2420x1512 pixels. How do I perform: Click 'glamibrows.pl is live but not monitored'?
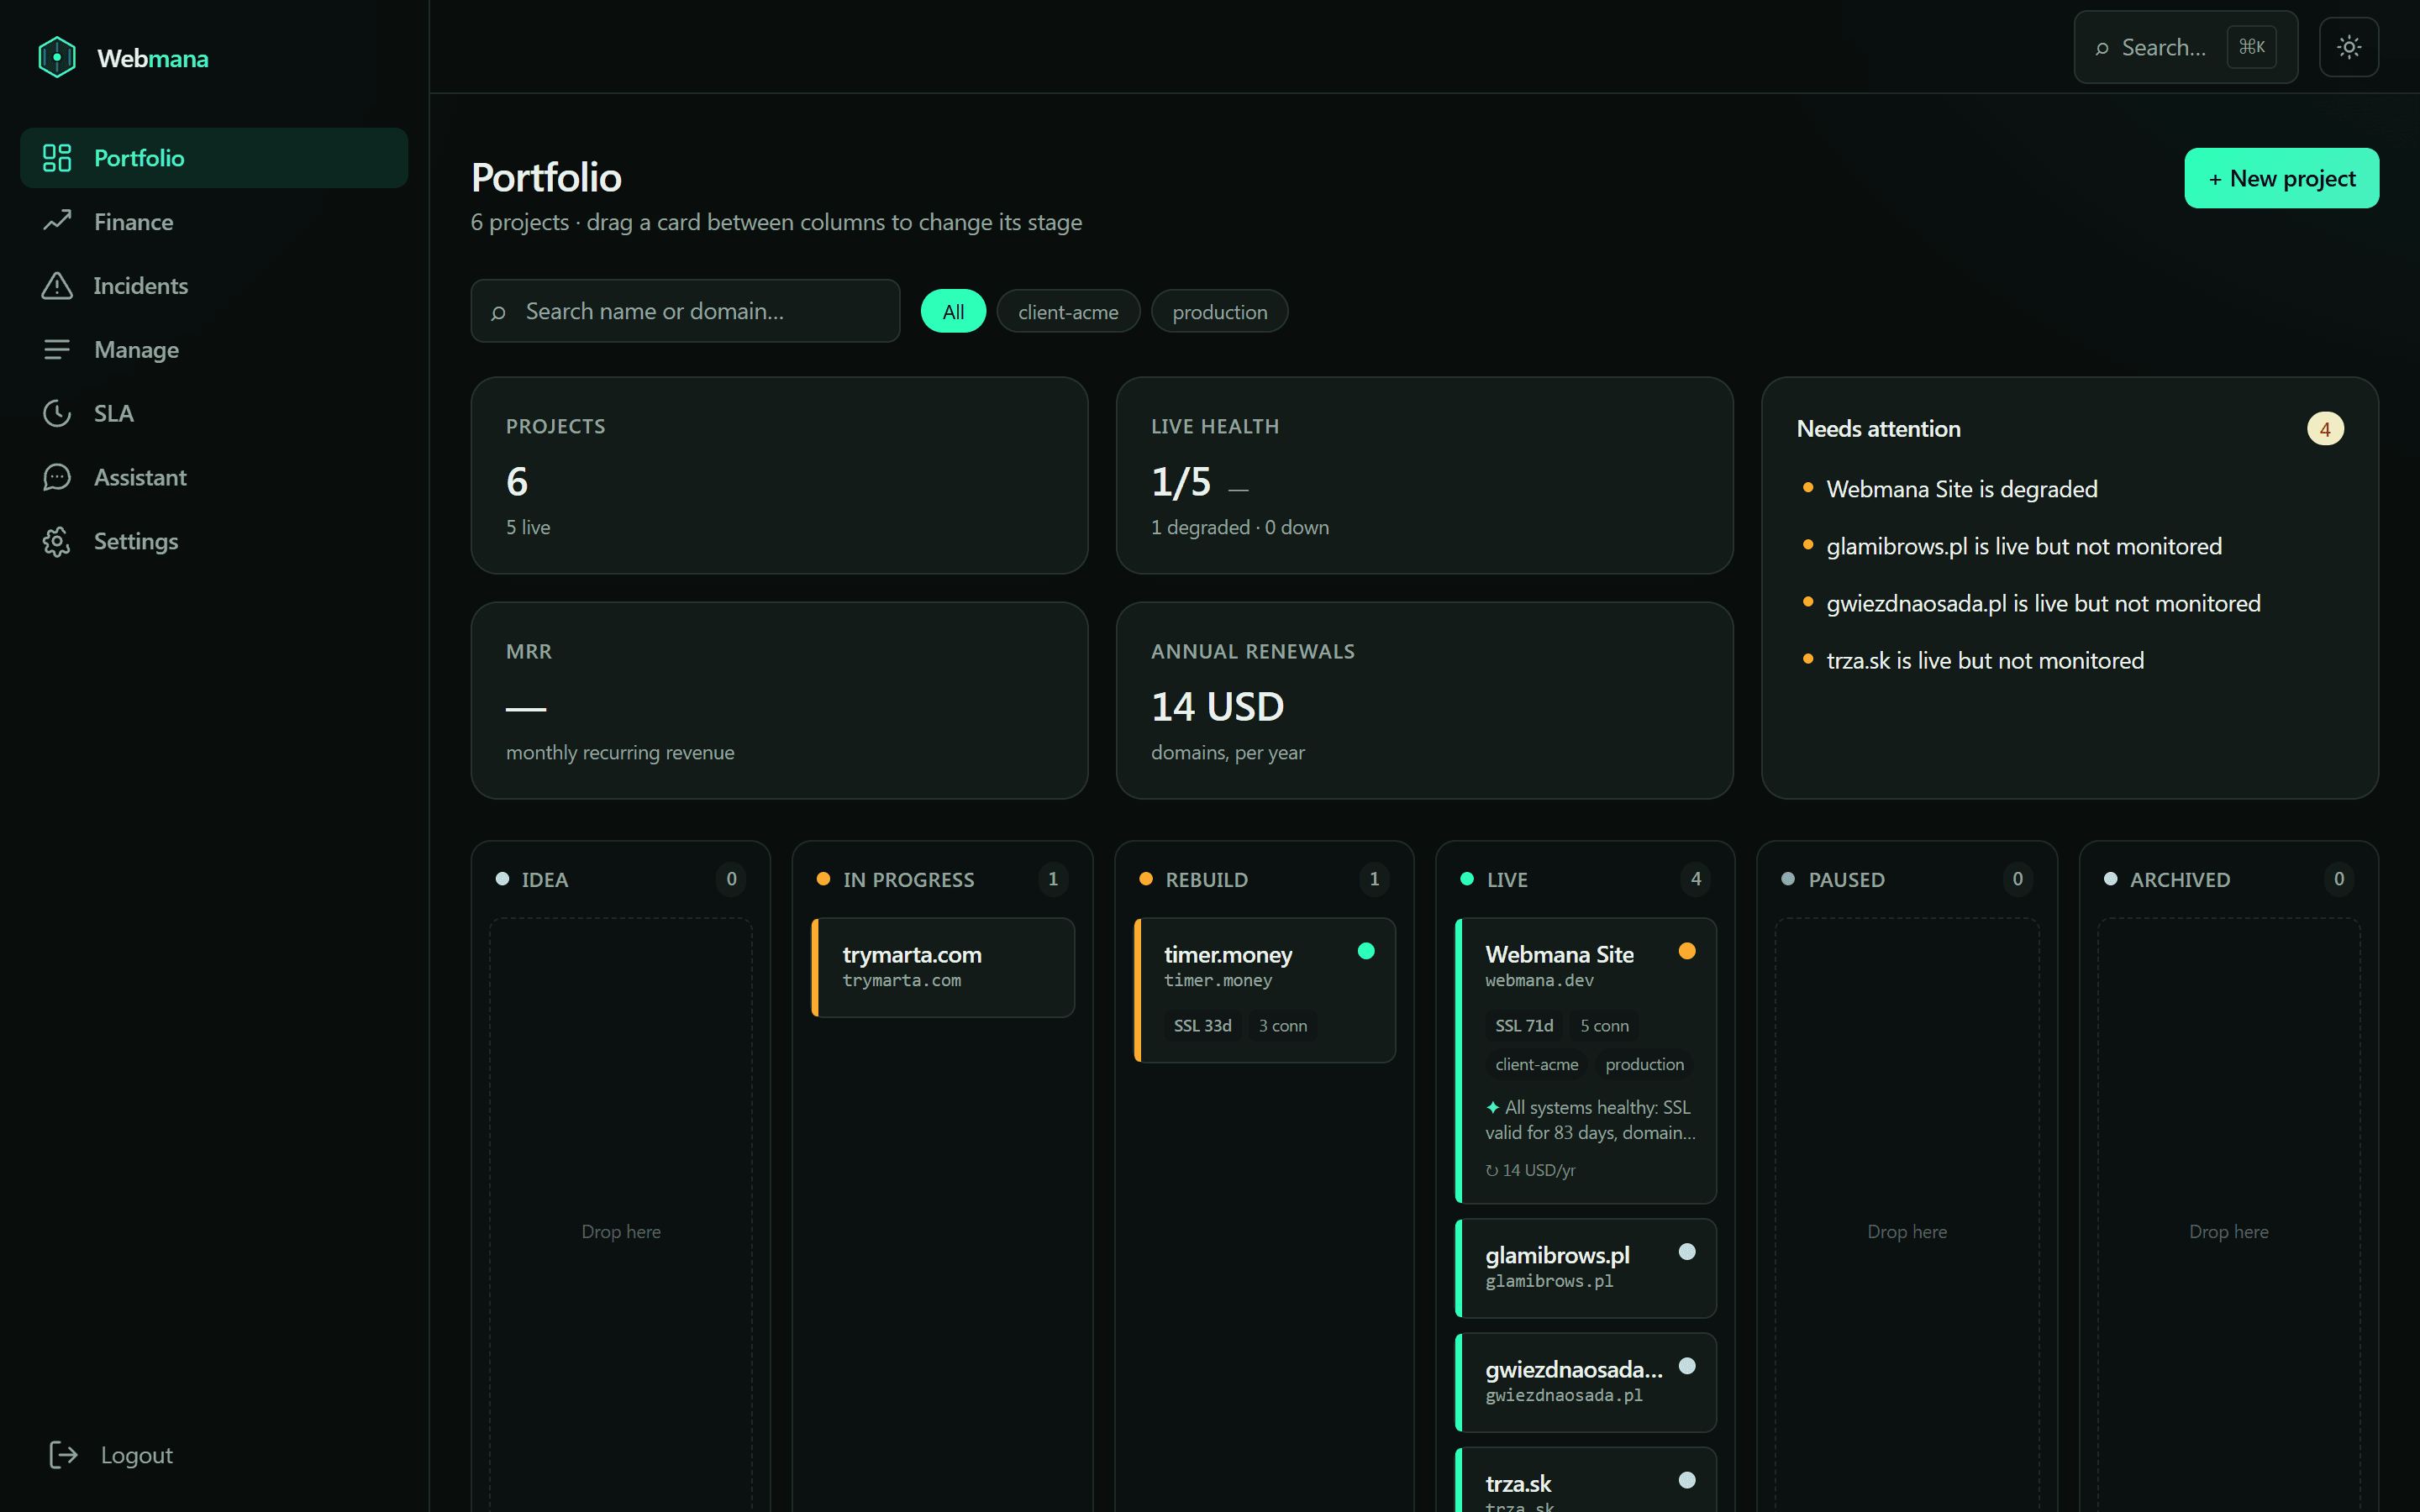[2024, 546]
